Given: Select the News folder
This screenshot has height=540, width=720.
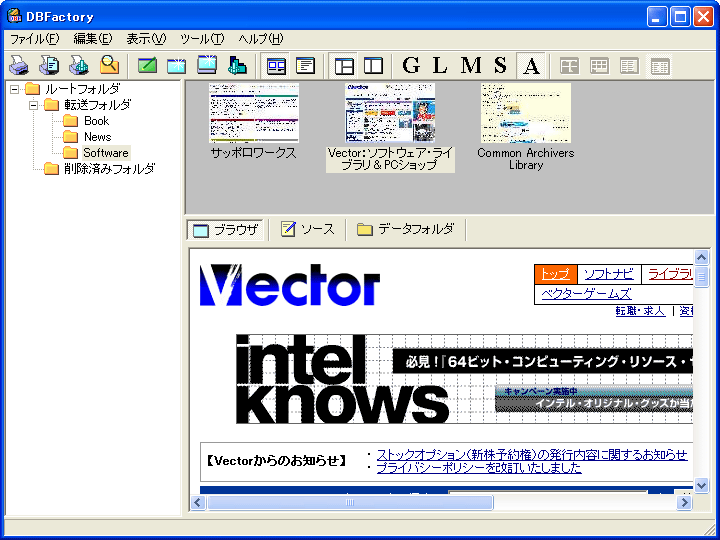Looking at the screenshot, I should pos(97,137).
